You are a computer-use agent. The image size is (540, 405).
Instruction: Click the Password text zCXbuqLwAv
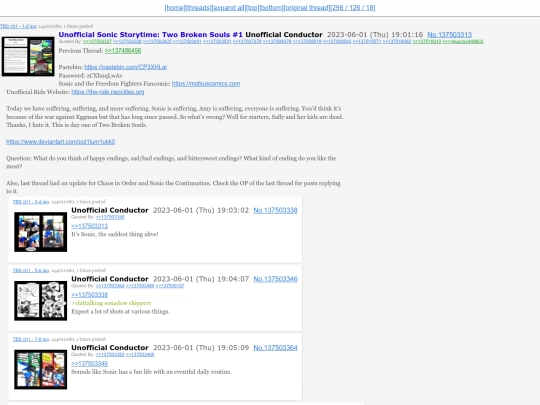(x=105, y=75)
